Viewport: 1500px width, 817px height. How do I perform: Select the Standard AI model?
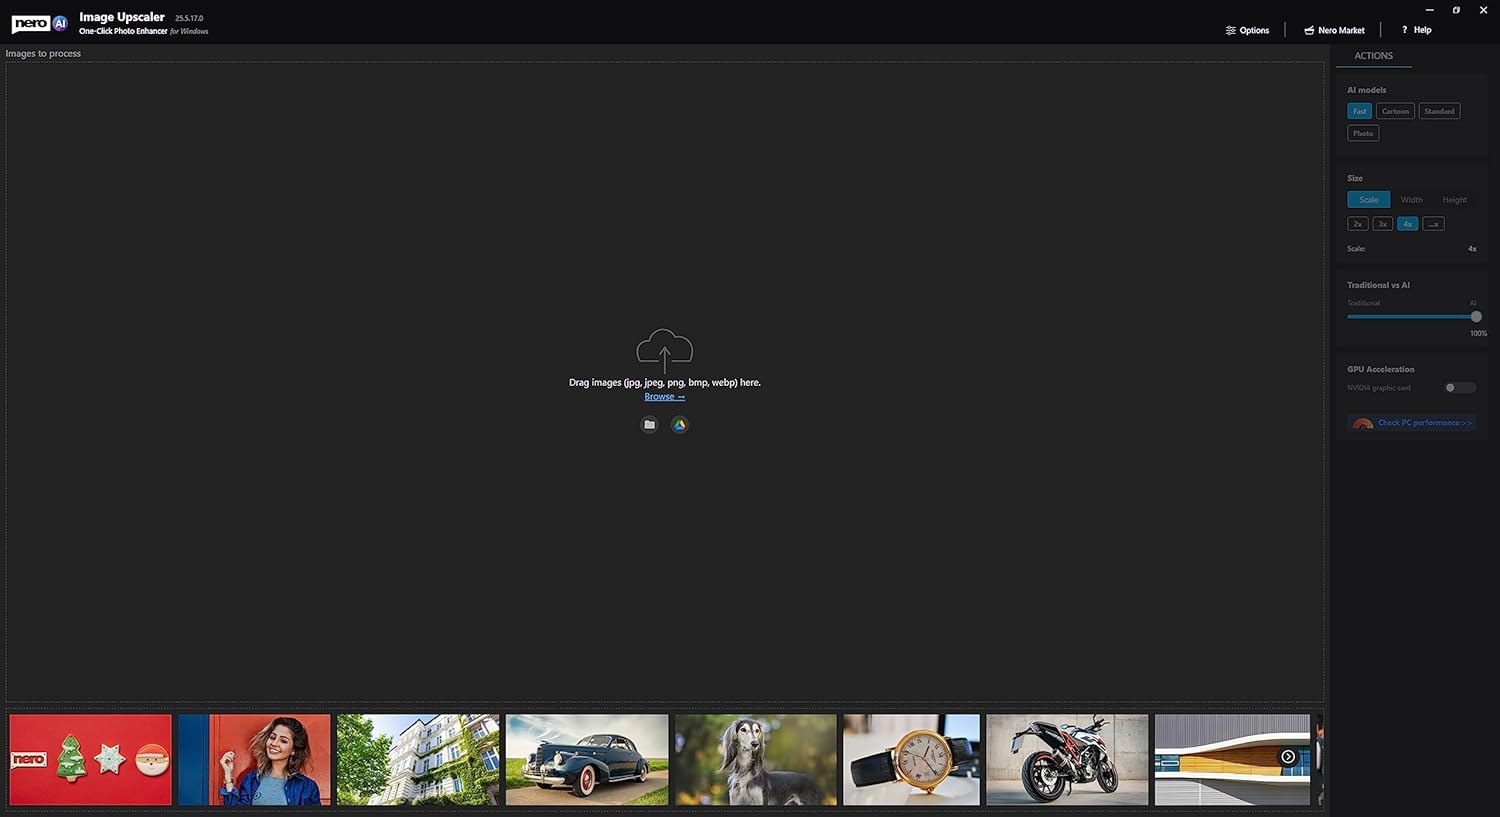[1439, 111]
